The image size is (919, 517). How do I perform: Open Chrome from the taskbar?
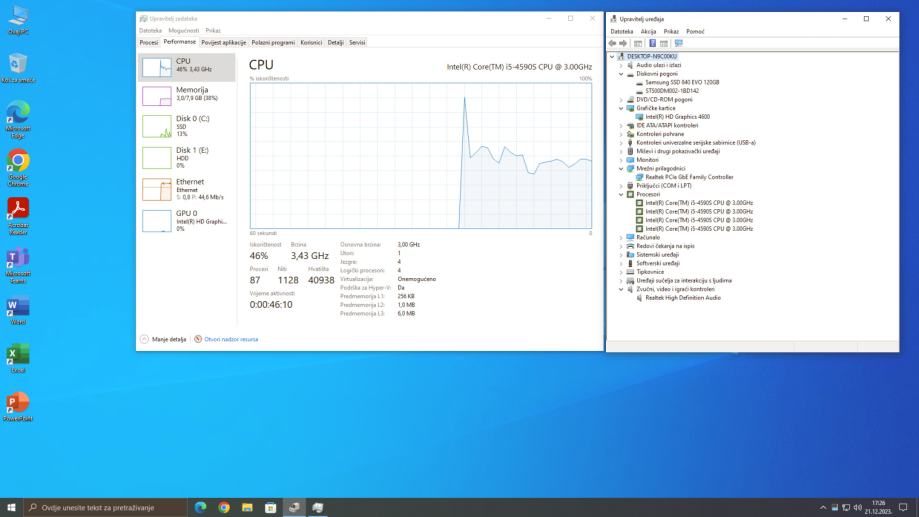[224, 508]
